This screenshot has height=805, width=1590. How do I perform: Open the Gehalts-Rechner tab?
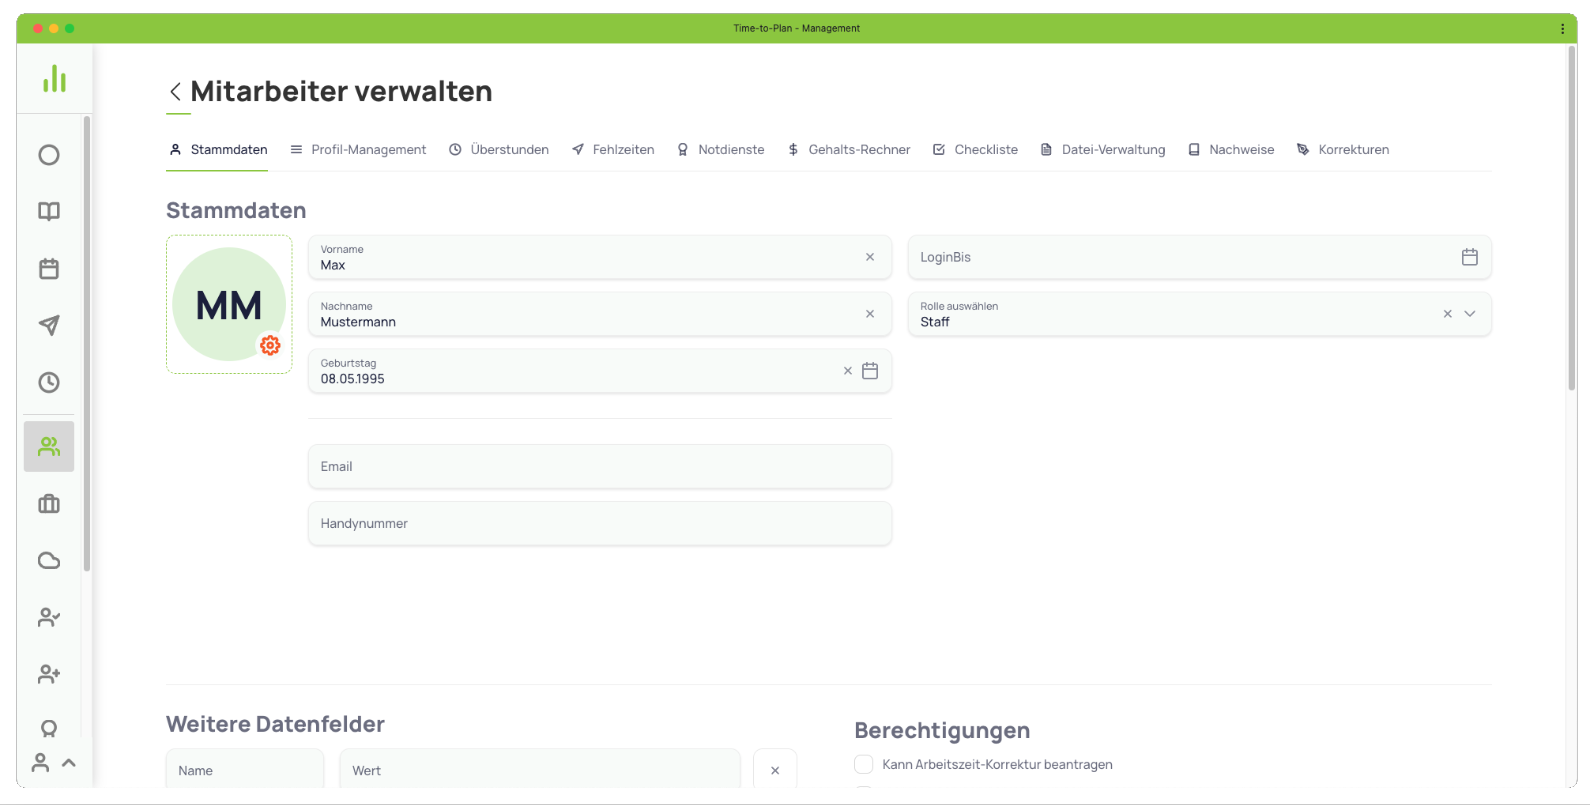tap(849, 150)
